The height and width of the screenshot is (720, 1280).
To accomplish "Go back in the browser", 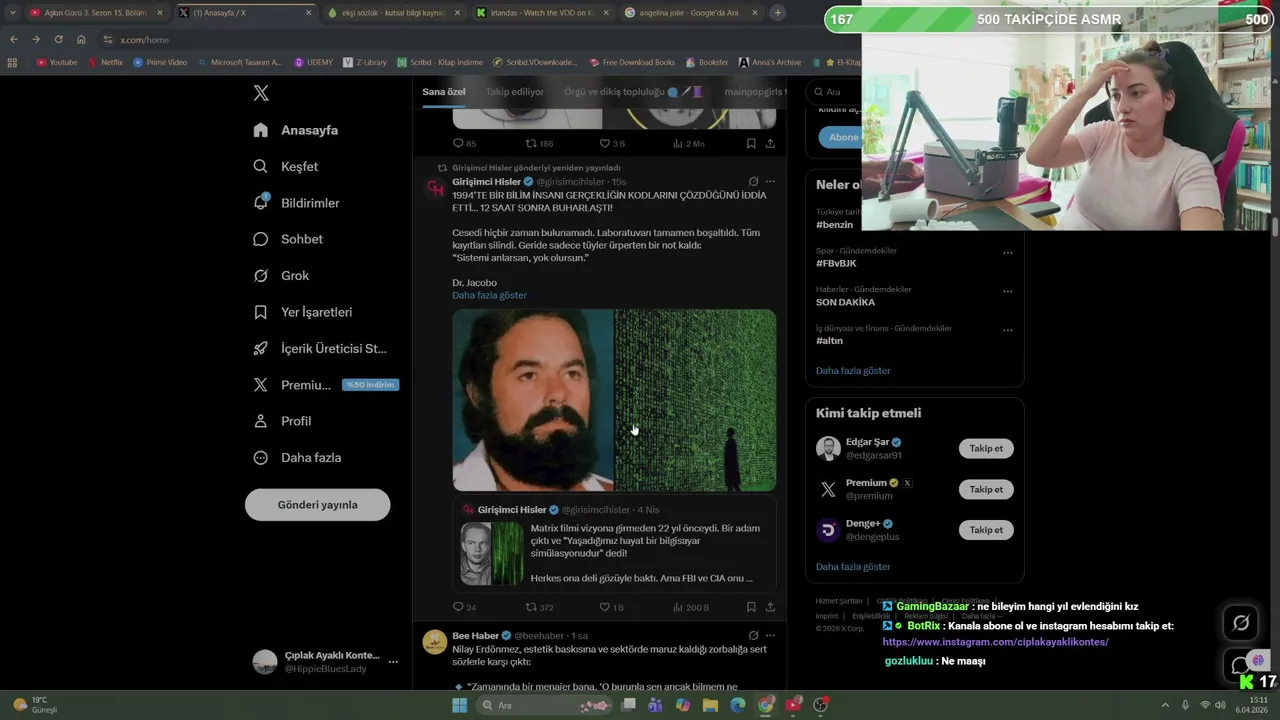I will (x=14, y=39).
